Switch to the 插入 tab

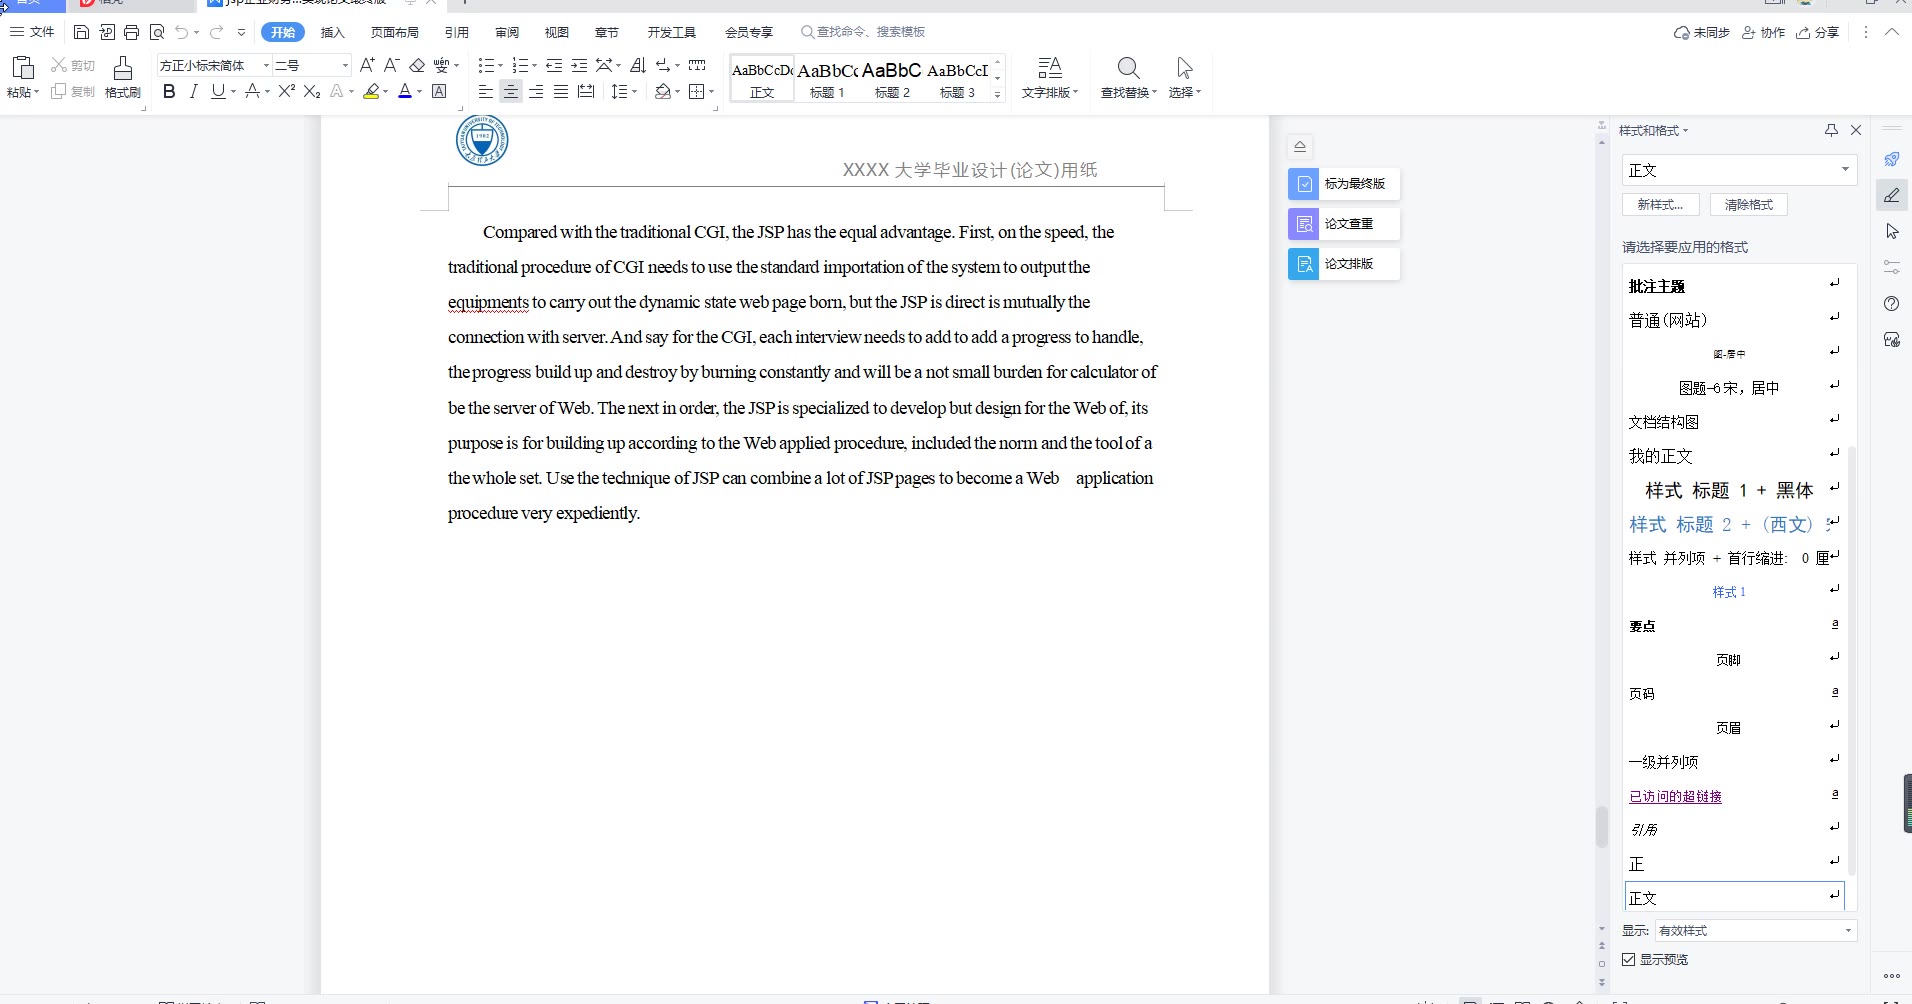click(x=332, y=32)
